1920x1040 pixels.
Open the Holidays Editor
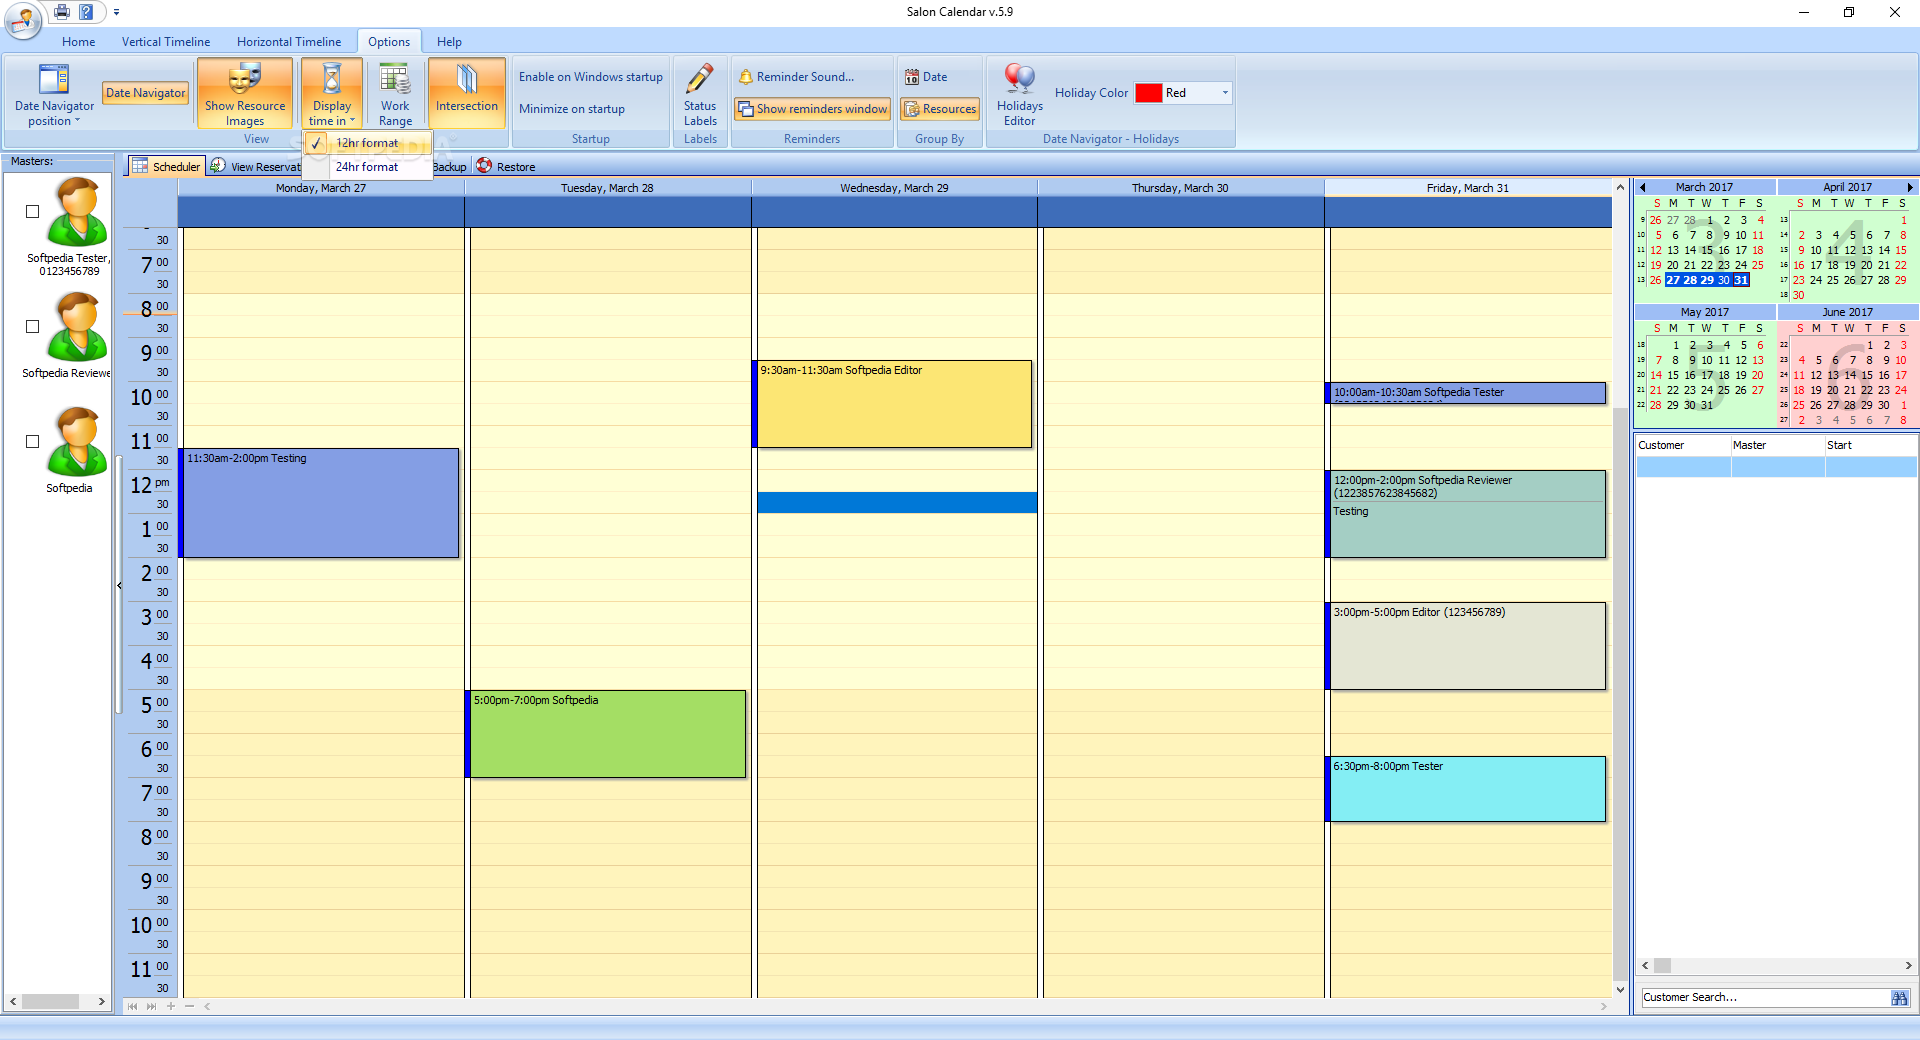tap(1020, 94)
